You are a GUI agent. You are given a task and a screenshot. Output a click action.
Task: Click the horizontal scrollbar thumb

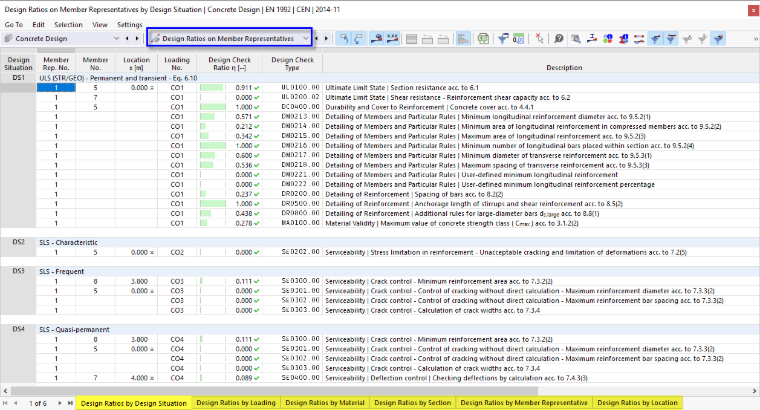point(274,391)
